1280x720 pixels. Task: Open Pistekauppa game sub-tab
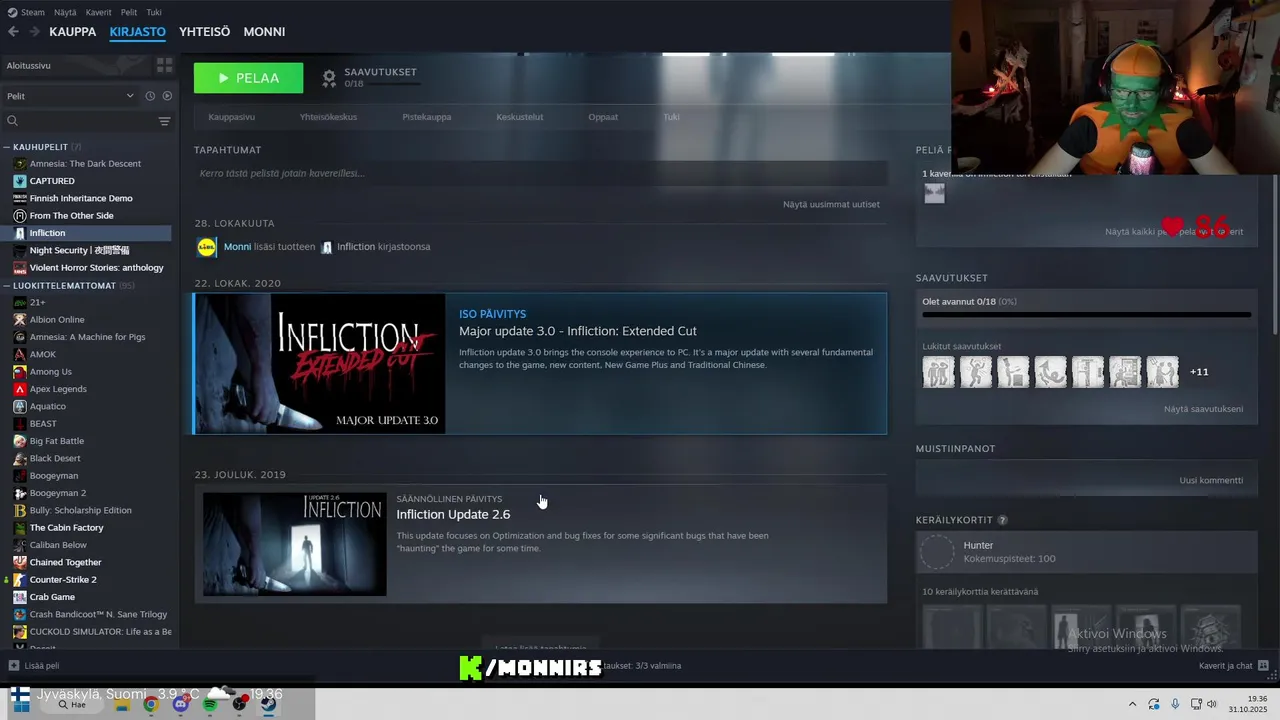coord(427,117)
